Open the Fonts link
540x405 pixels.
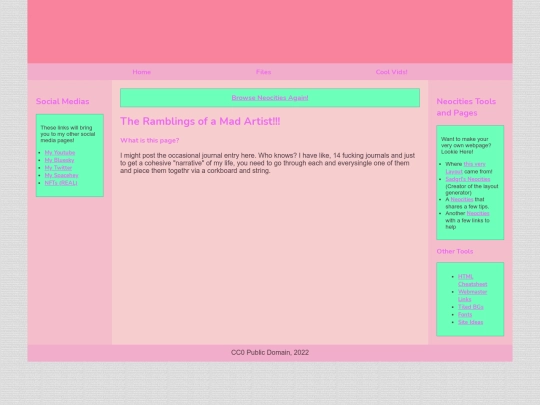pyautogui.click(x=465, y=314)
